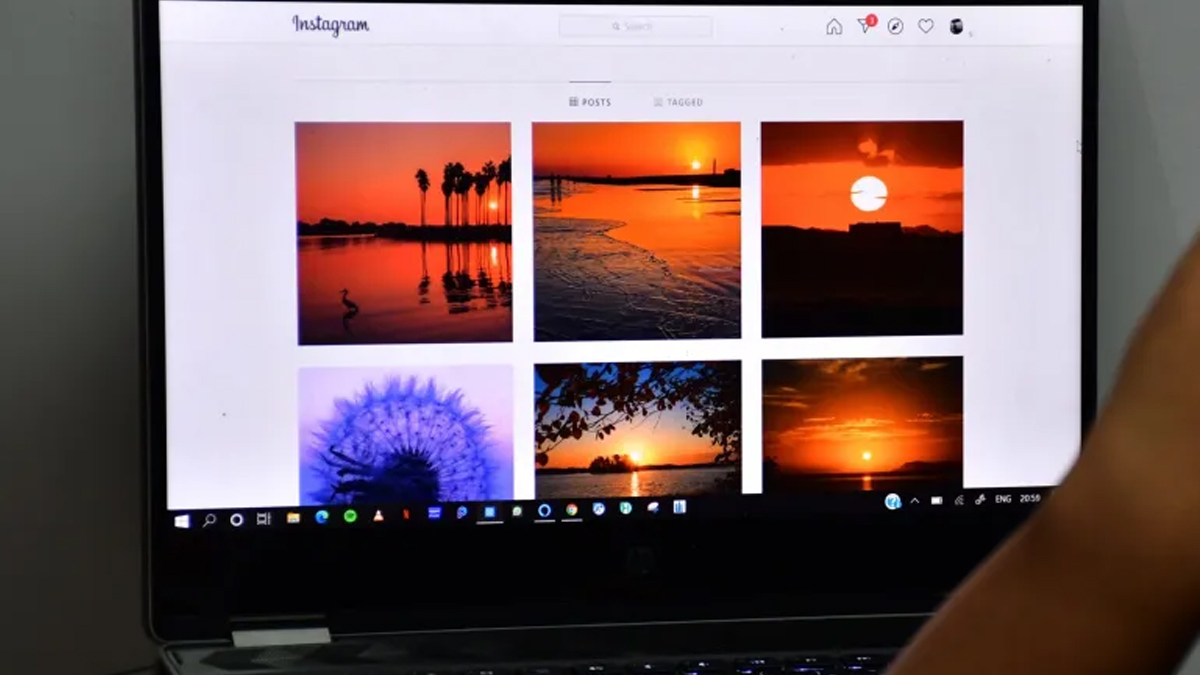Open the Get Help tray icon
Image resolution: width=1200 pixels, height=675 pixels.
pos(893,501)
